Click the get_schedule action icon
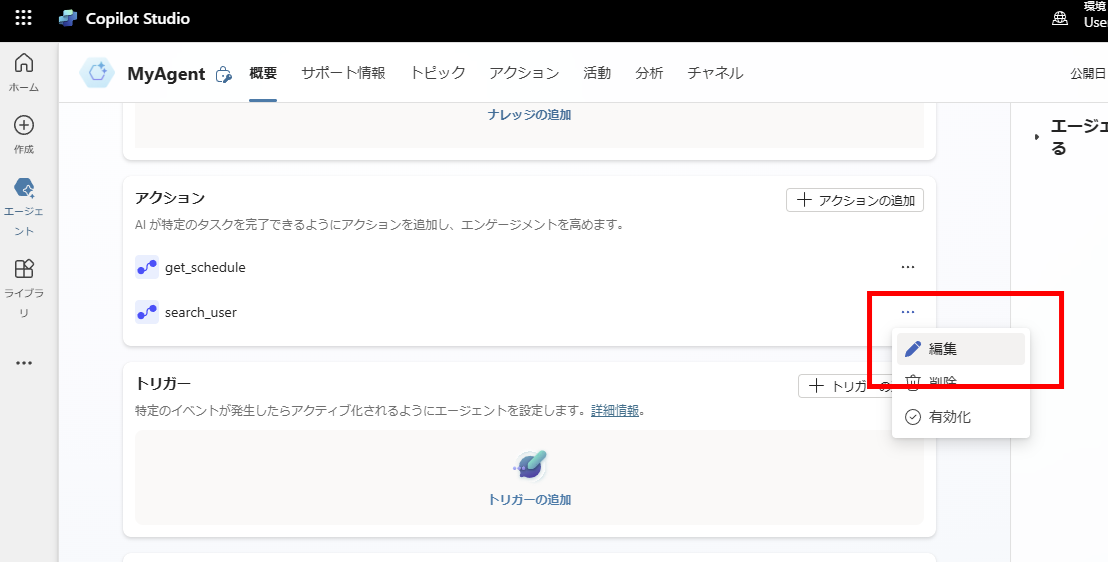The height and width of the screenshot is (562, 1108). click(147, 267)
